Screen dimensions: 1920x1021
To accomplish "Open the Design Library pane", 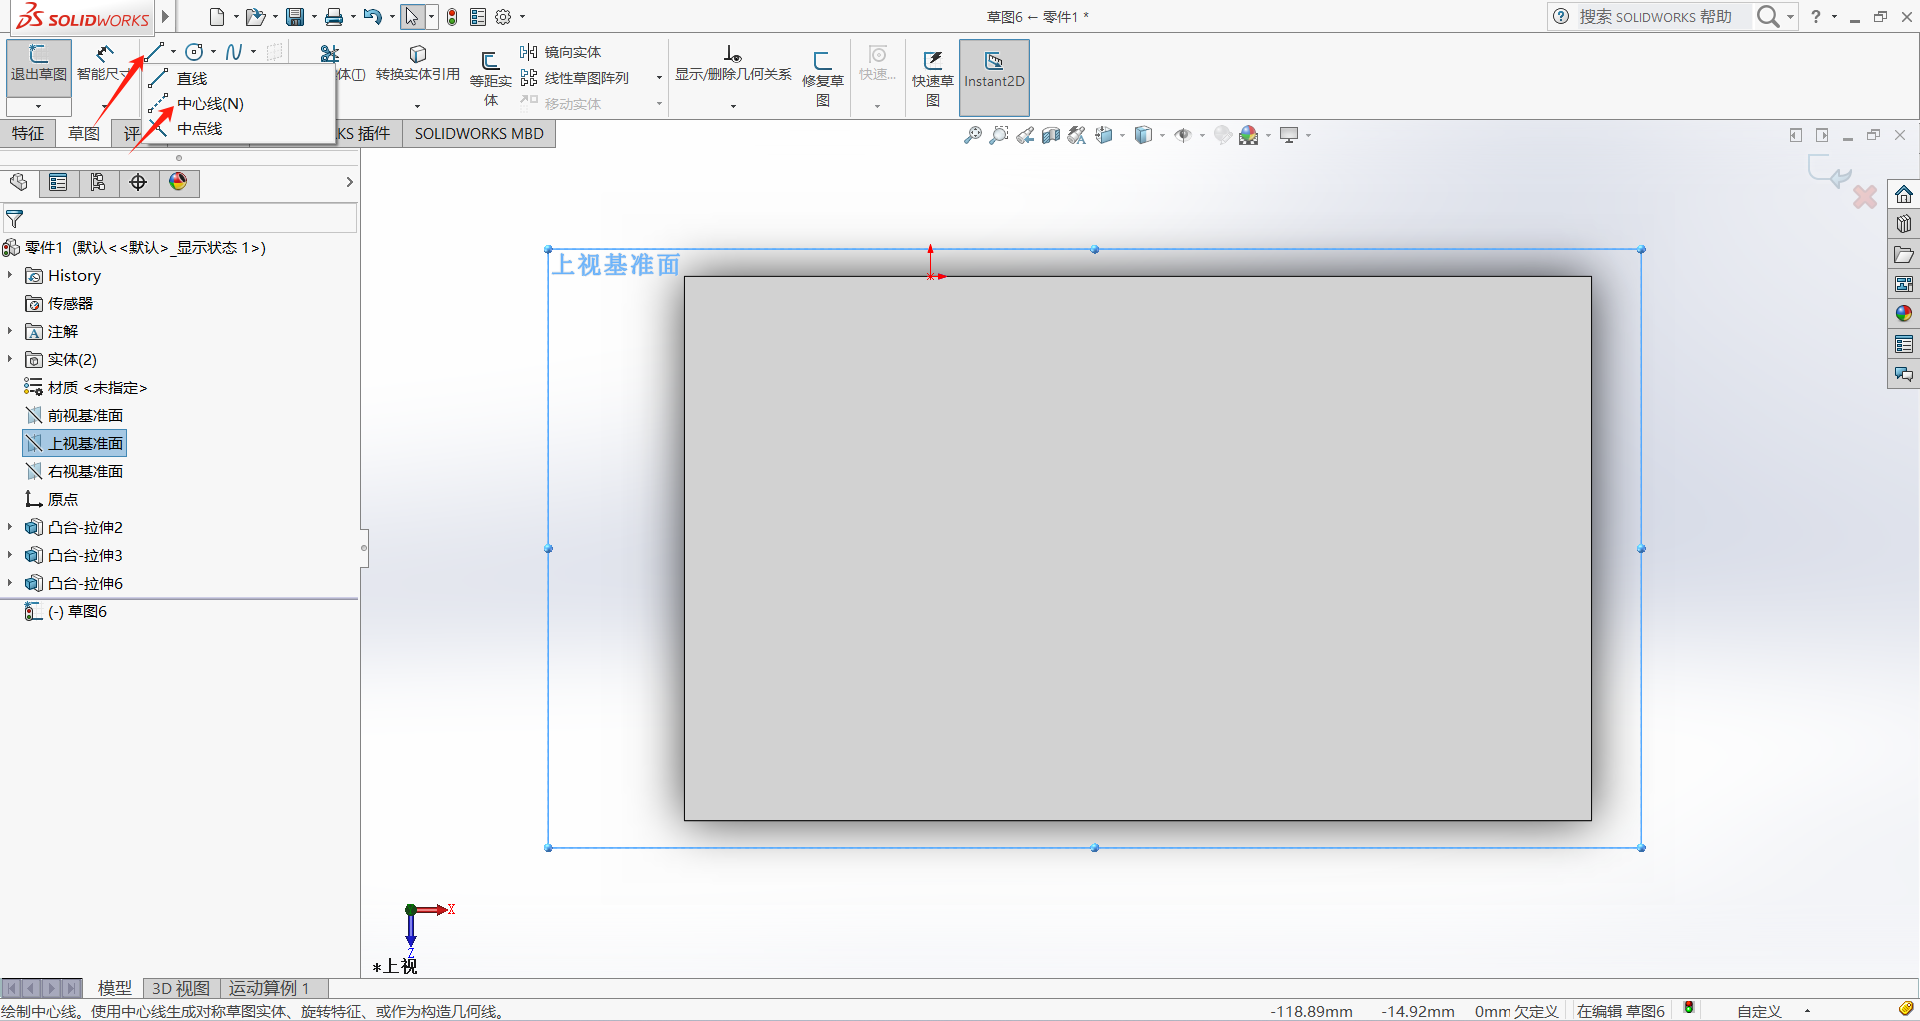I will point(1903,224).
